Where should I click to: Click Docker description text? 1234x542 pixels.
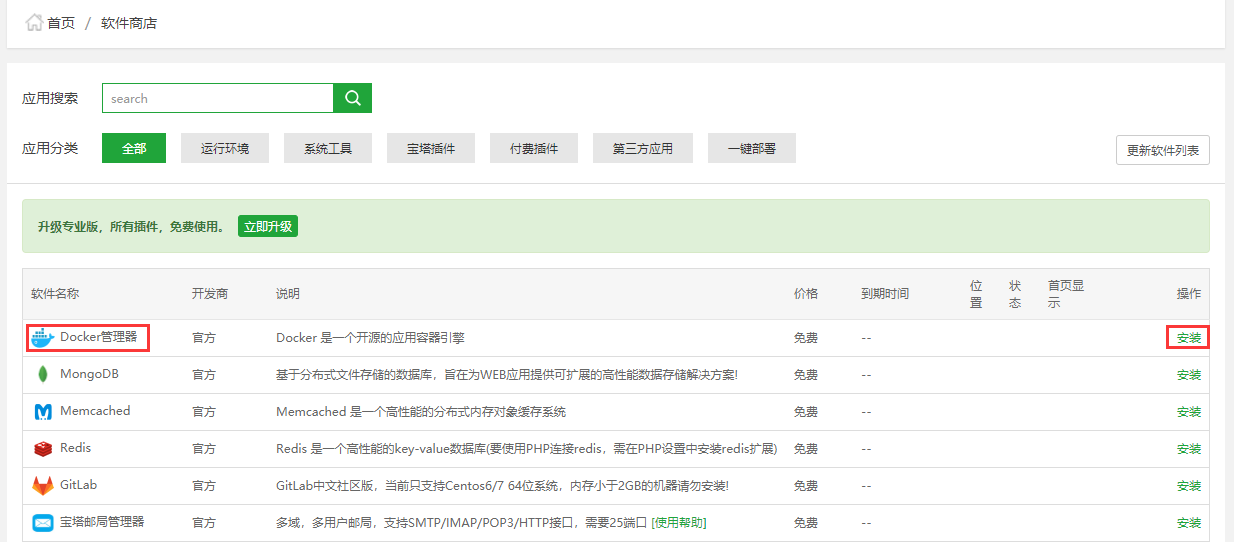pyautogui.click(x=370, y=338)
